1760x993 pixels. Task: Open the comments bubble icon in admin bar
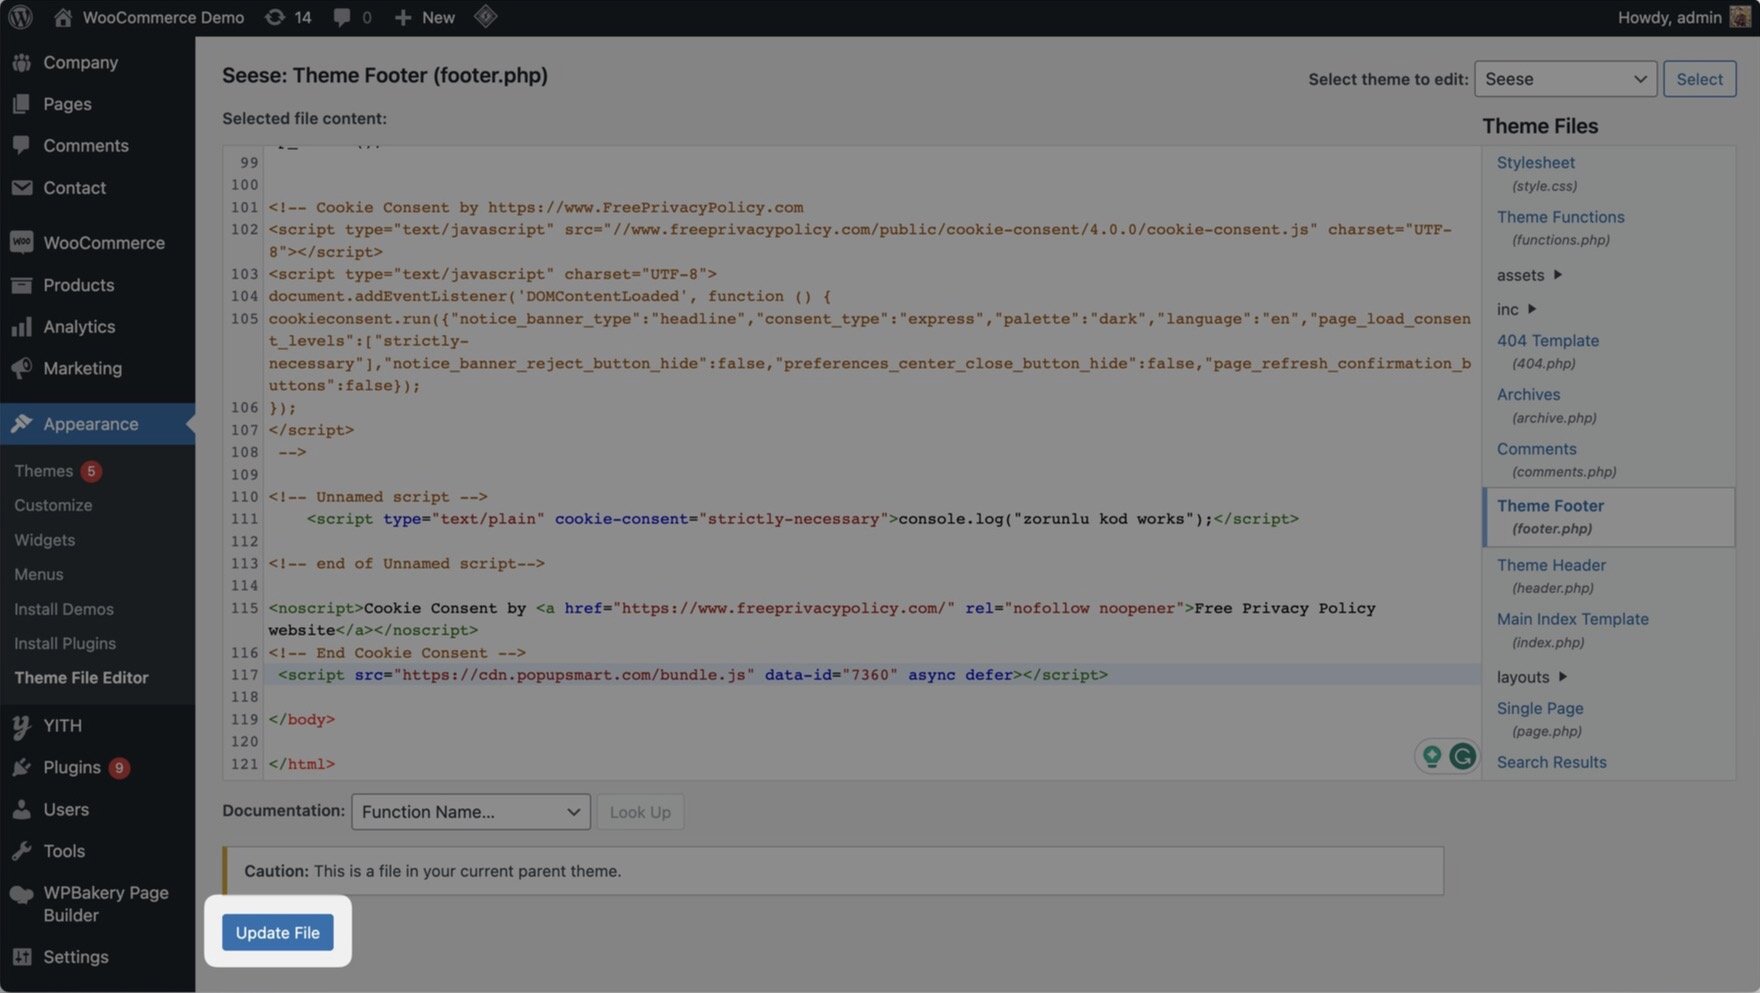[x=342, y=17]
